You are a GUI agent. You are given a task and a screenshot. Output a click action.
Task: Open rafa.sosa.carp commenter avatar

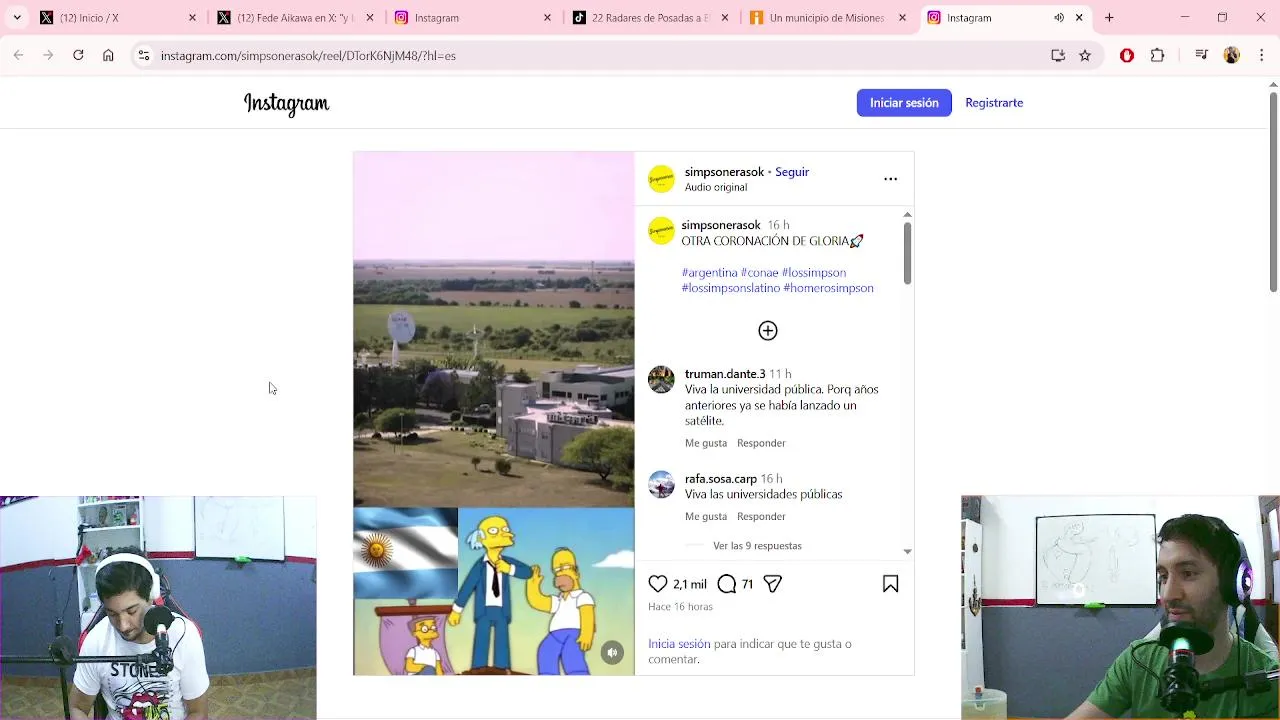[661, 485]
